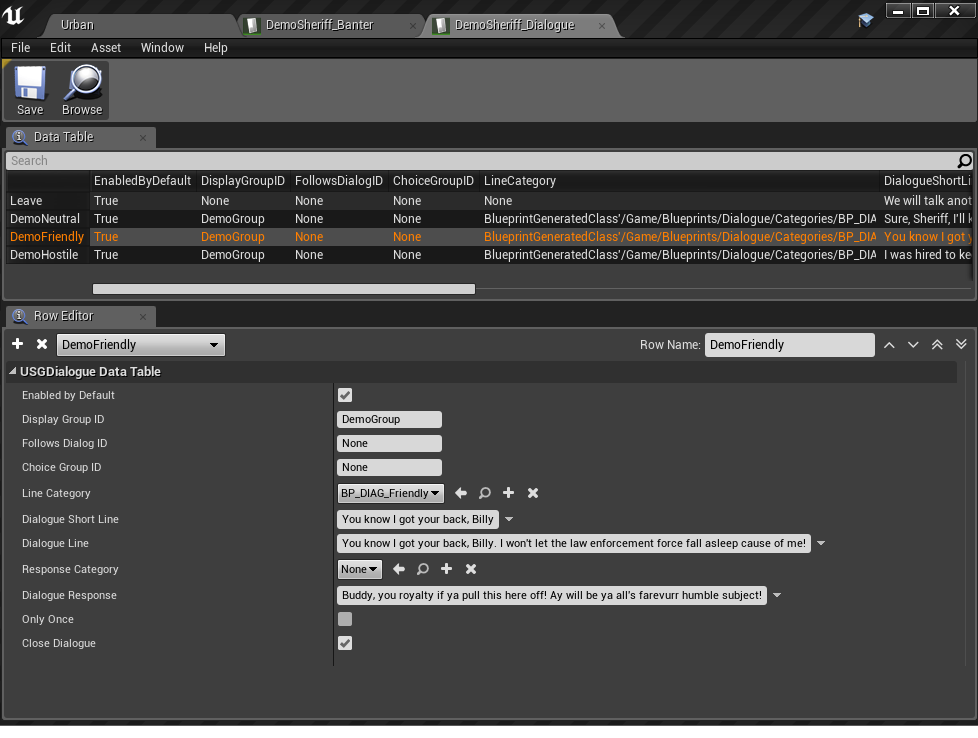The height and width of the screenshot is (738, 978).
Task: Close the DemoSheriff_Dialogue tab
Action: pos(602,26)
